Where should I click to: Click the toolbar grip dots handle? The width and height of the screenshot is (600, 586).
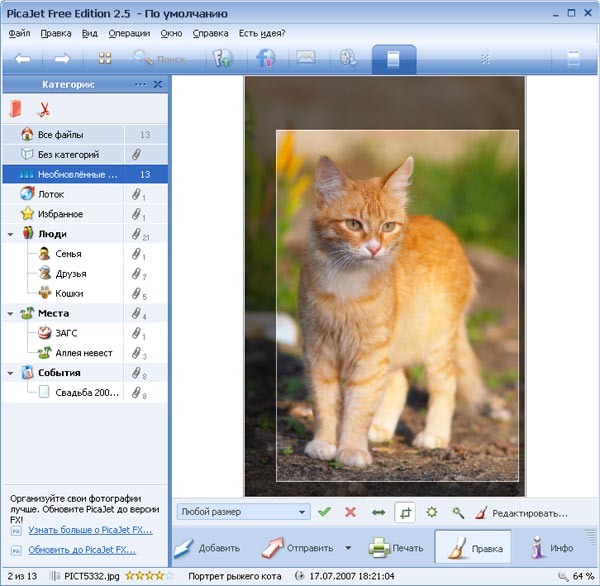coord(485,59)
